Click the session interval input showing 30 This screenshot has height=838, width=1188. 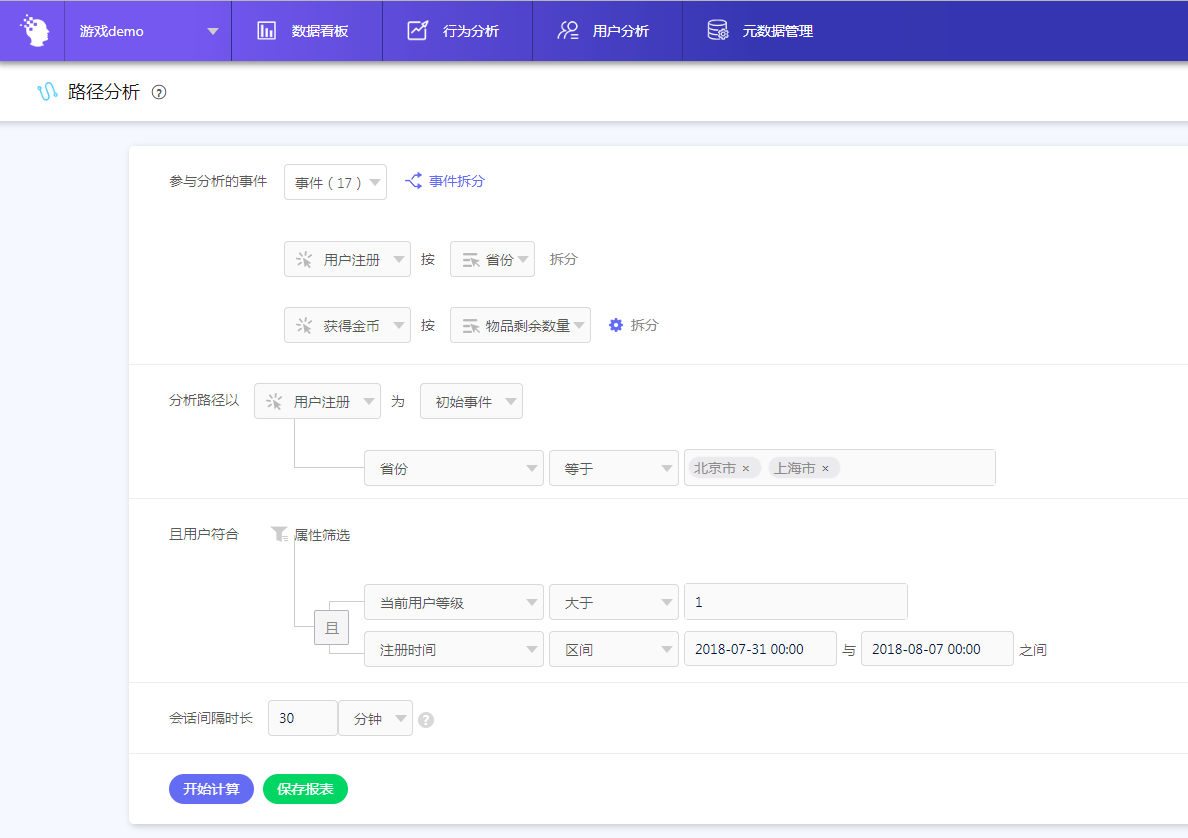click(x=302, y=718)
